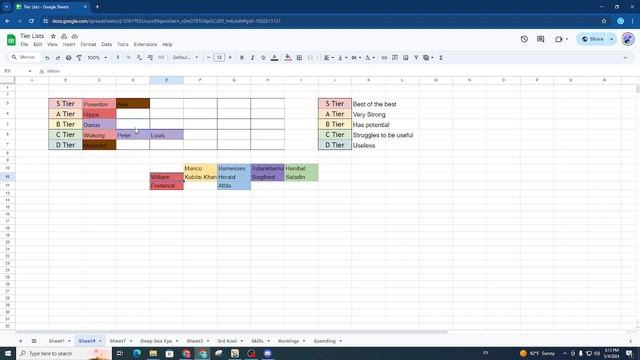Open the All Sheets list icon
Image resolution: width=640 pixels, height=360 pixels.
(x=34, y=341)
